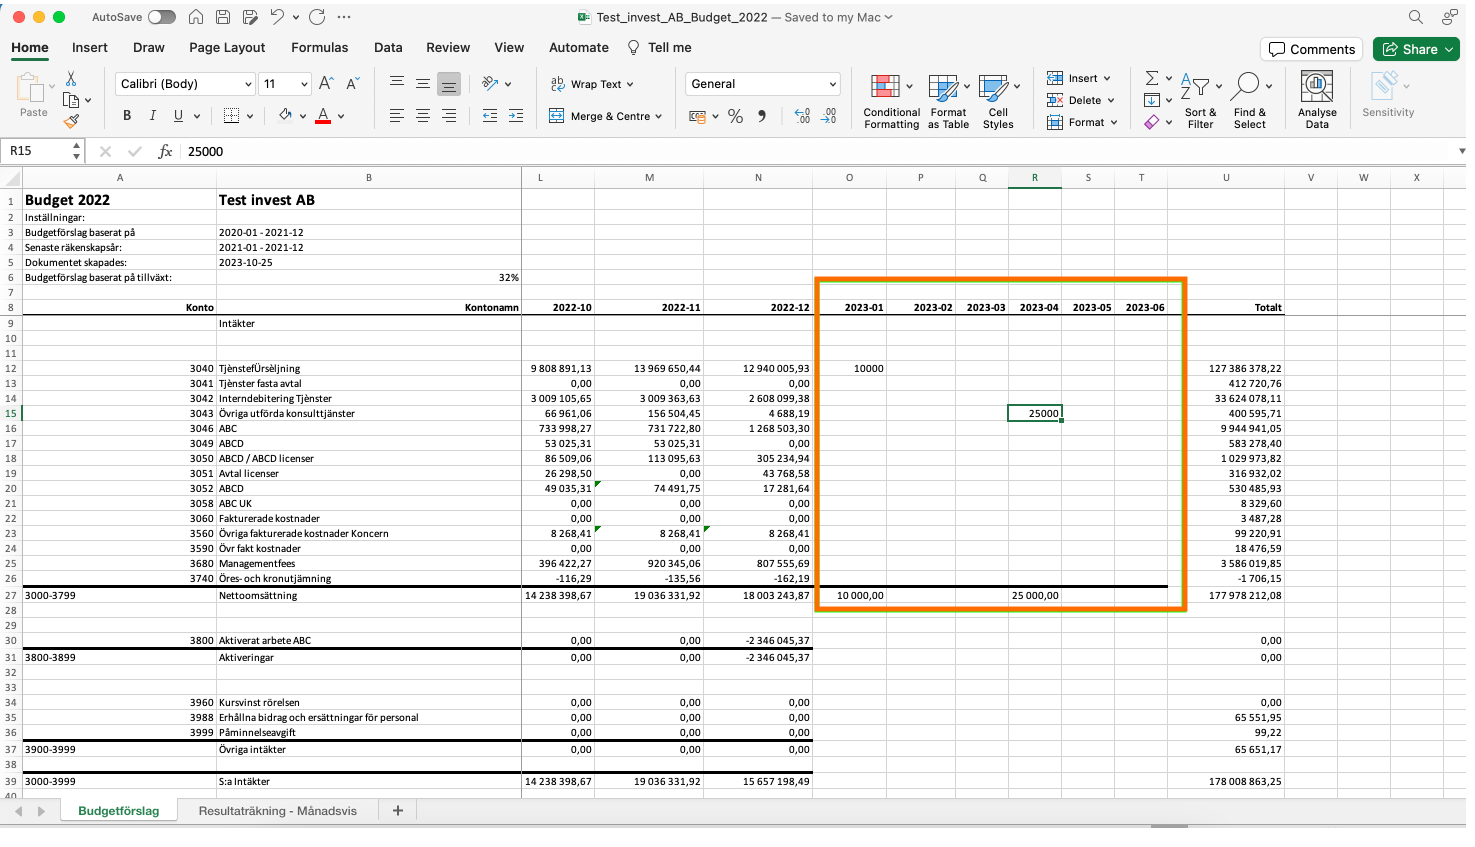Switch to the Formulas tab
1475x847 pixels.
tap(319, 47)
